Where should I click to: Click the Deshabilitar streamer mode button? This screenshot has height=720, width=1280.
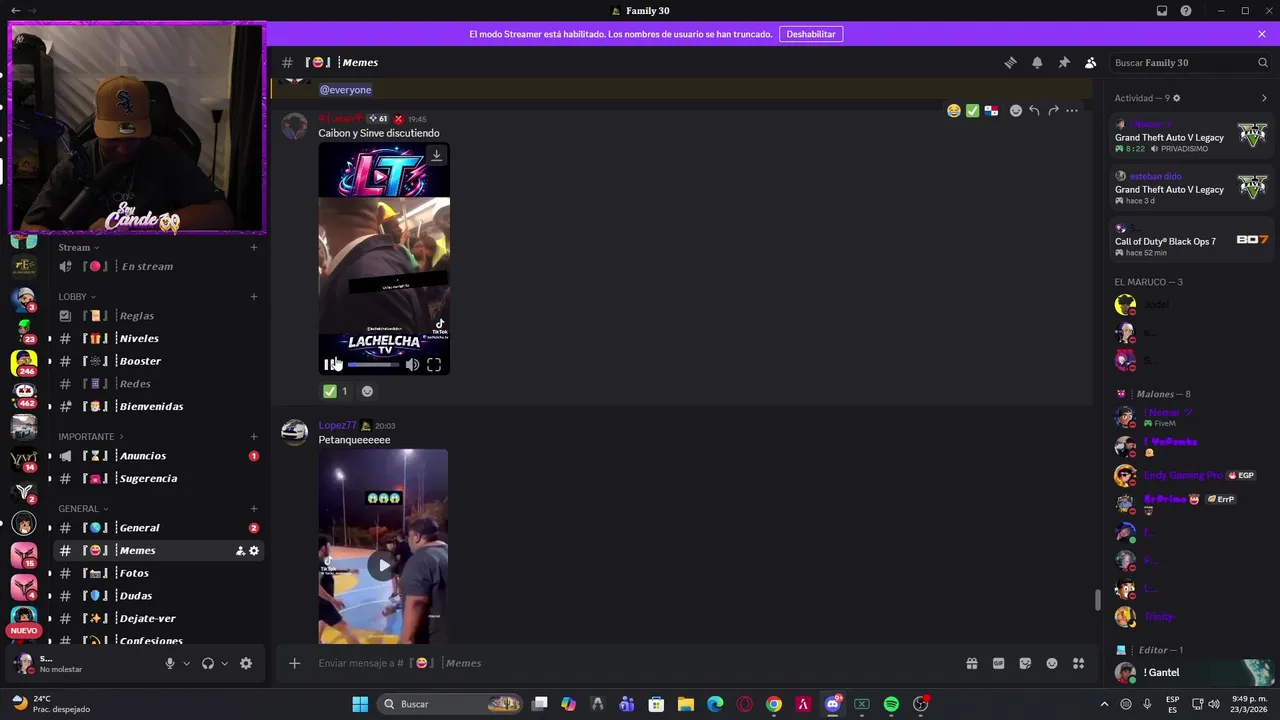[x=811, y=34]
